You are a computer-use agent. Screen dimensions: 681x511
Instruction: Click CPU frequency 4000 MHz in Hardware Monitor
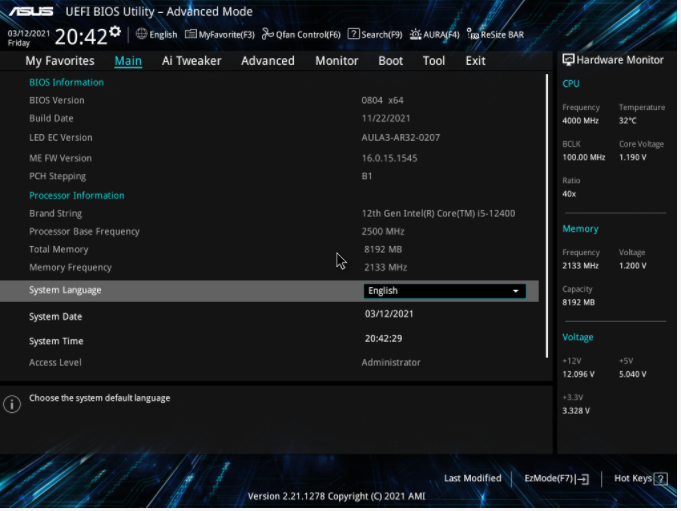pos(581,121)
